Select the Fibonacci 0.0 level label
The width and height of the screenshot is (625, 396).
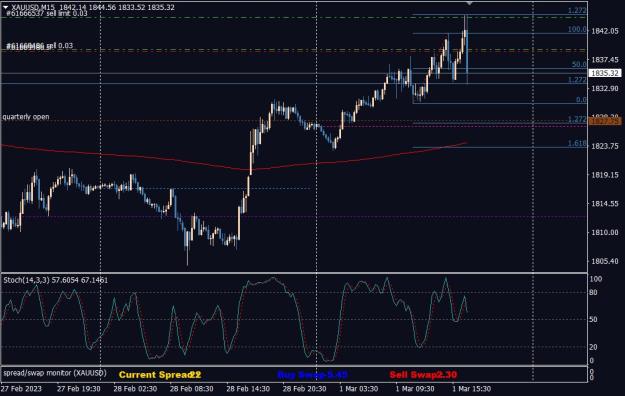581,100
